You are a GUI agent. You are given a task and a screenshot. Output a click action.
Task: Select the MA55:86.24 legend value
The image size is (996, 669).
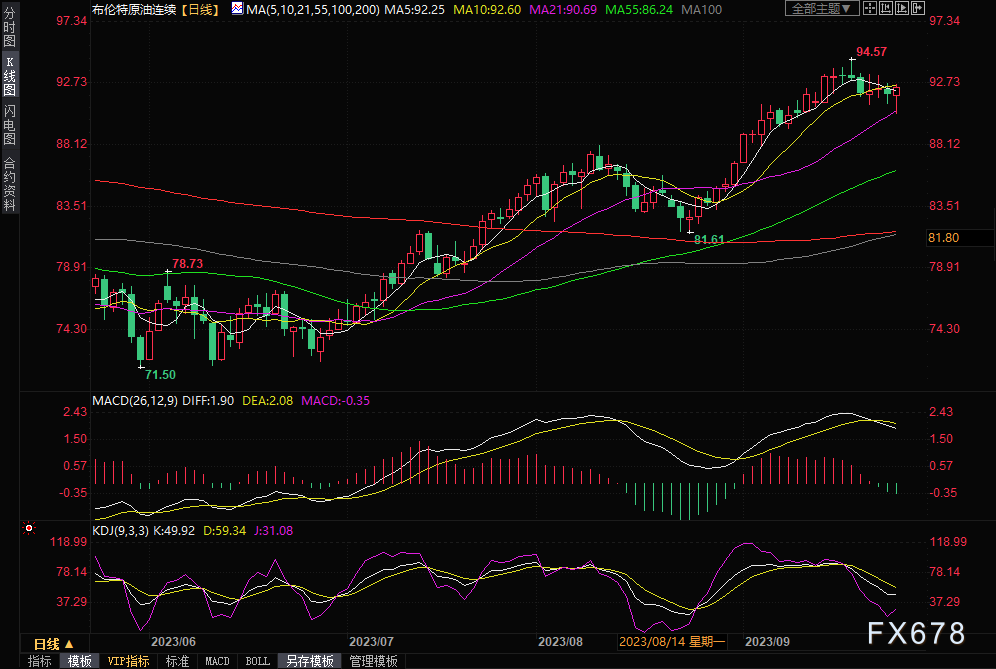(x=639, y=10)
